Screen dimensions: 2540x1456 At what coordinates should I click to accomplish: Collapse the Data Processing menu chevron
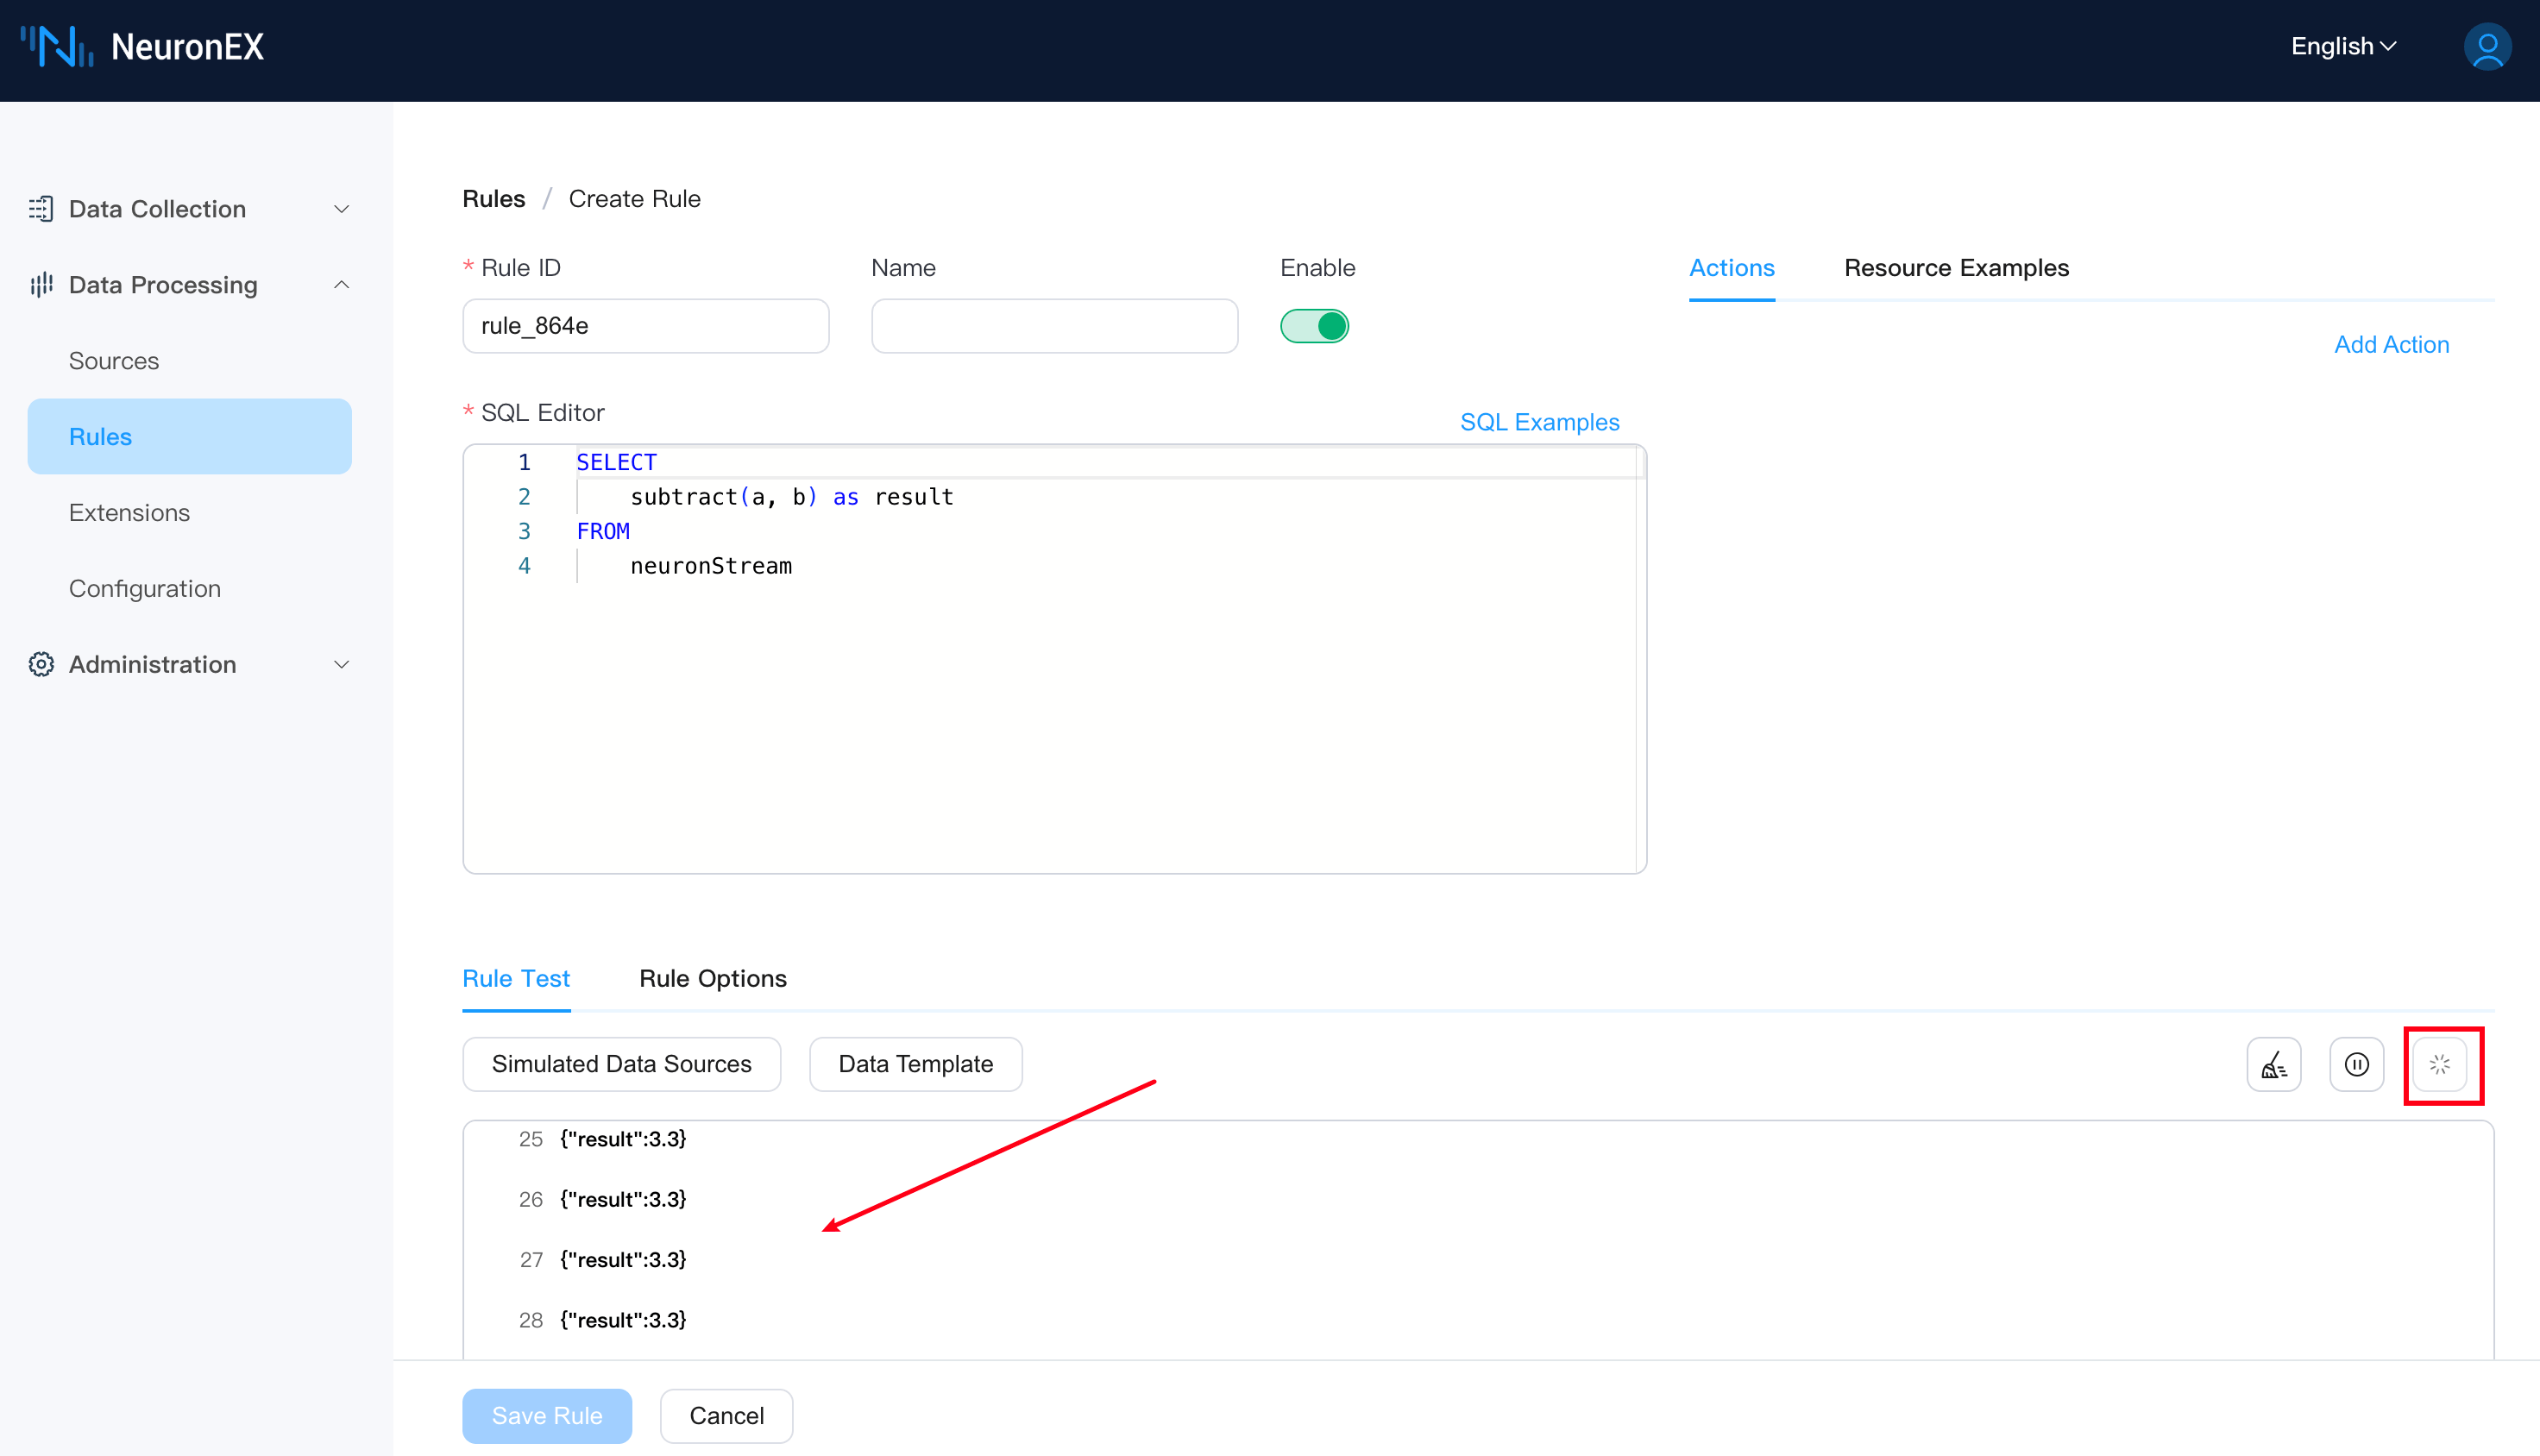click(341, 285)
